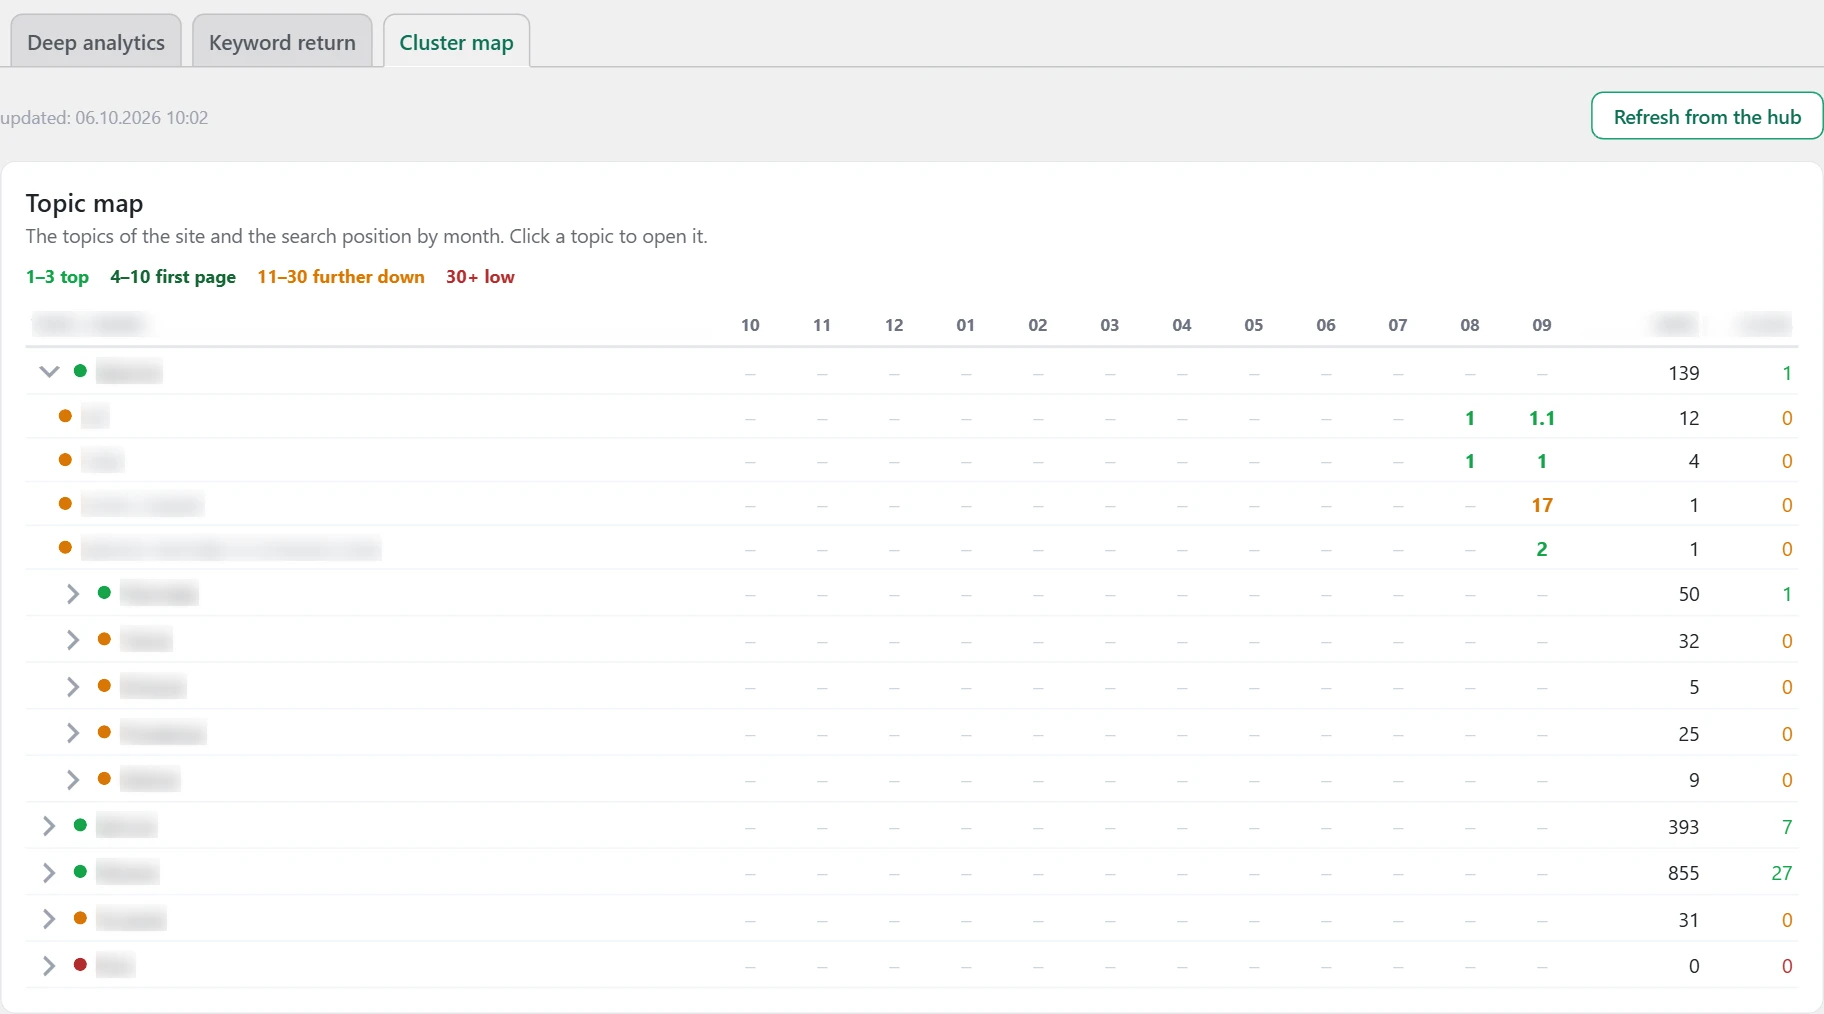The height and width of the screenshot is (1014, 1824).
Task: Expand the subtopic row with count 9
Action: [73, 780]
